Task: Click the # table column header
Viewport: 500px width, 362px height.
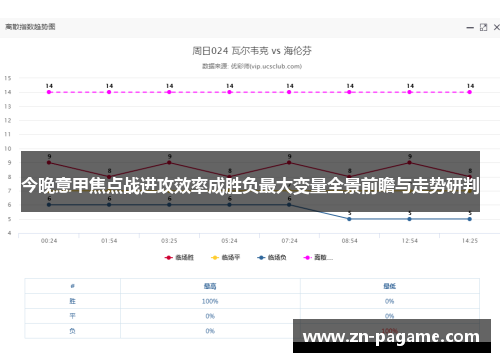Action: 72,286
